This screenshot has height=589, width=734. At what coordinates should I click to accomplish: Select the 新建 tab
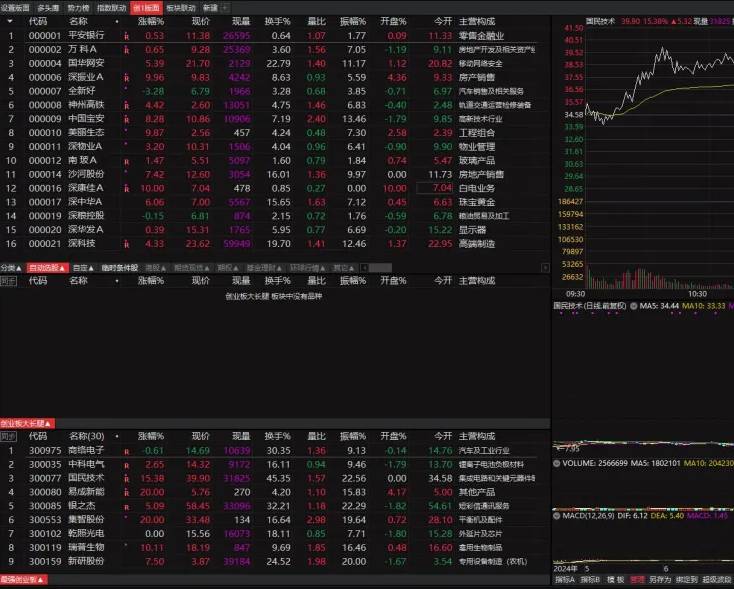coord(210,7)
